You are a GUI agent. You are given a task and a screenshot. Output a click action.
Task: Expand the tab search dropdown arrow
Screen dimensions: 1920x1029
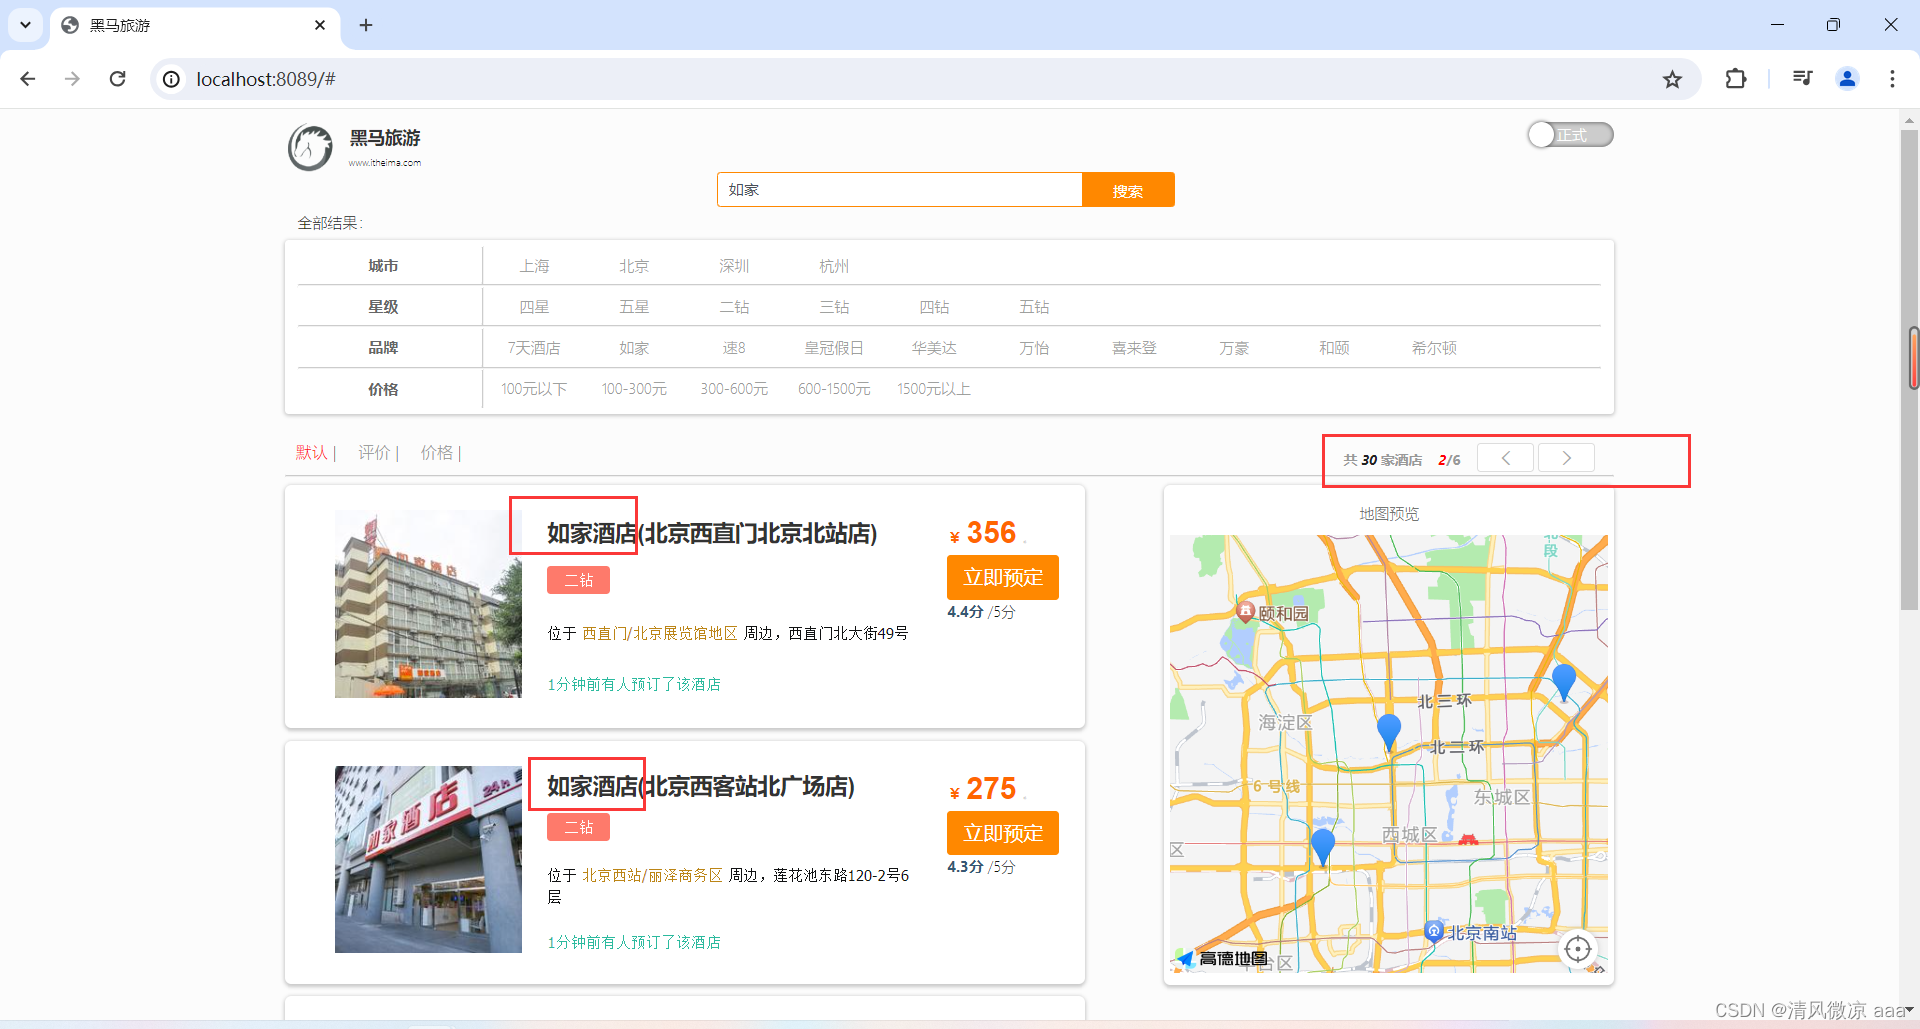tap(25, 25)
